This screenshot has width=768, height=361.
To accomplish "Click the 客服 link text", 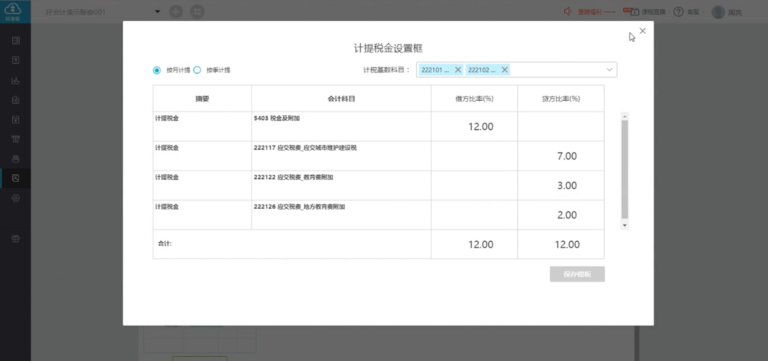I will 693,12.
